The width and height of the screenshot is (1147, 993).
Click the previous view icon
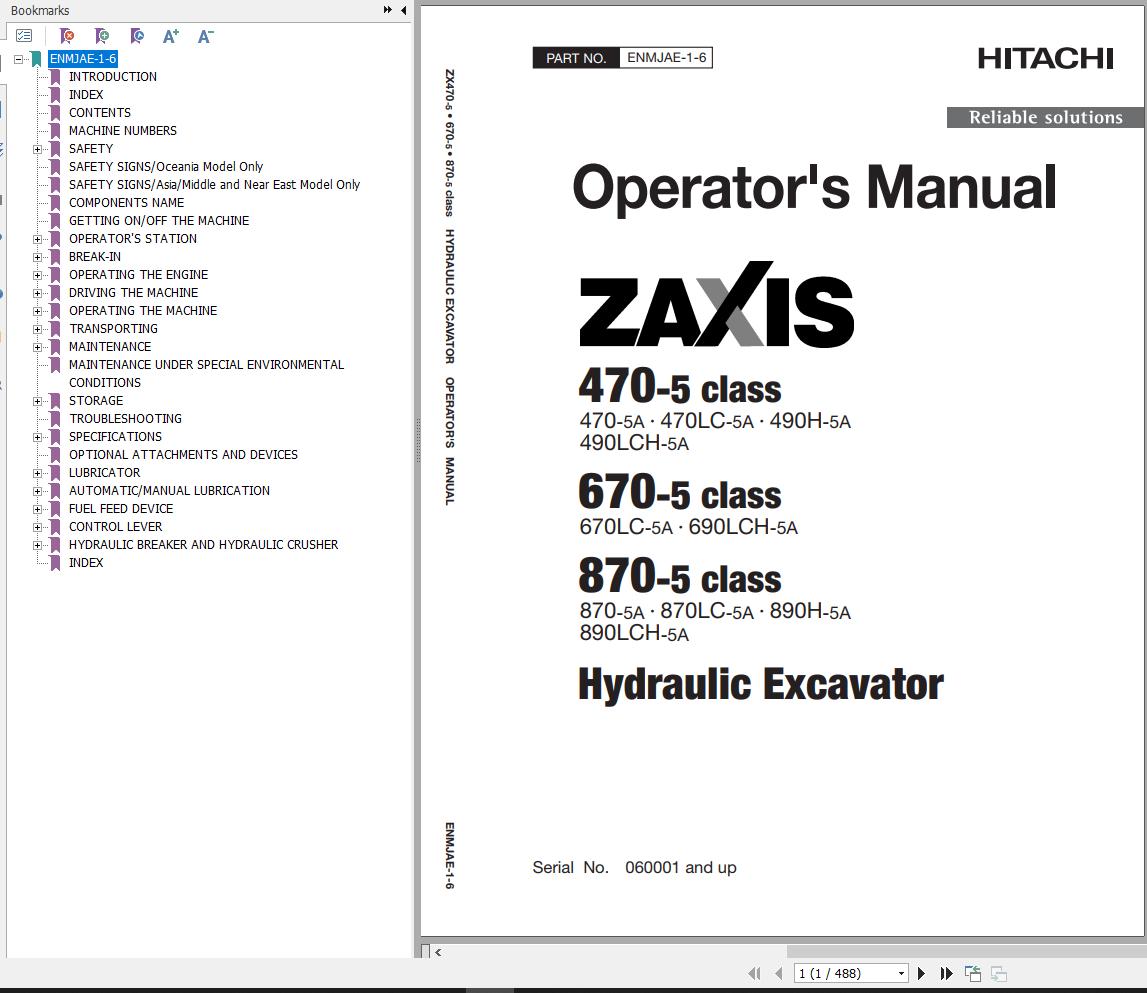click(x=973, y=973)
